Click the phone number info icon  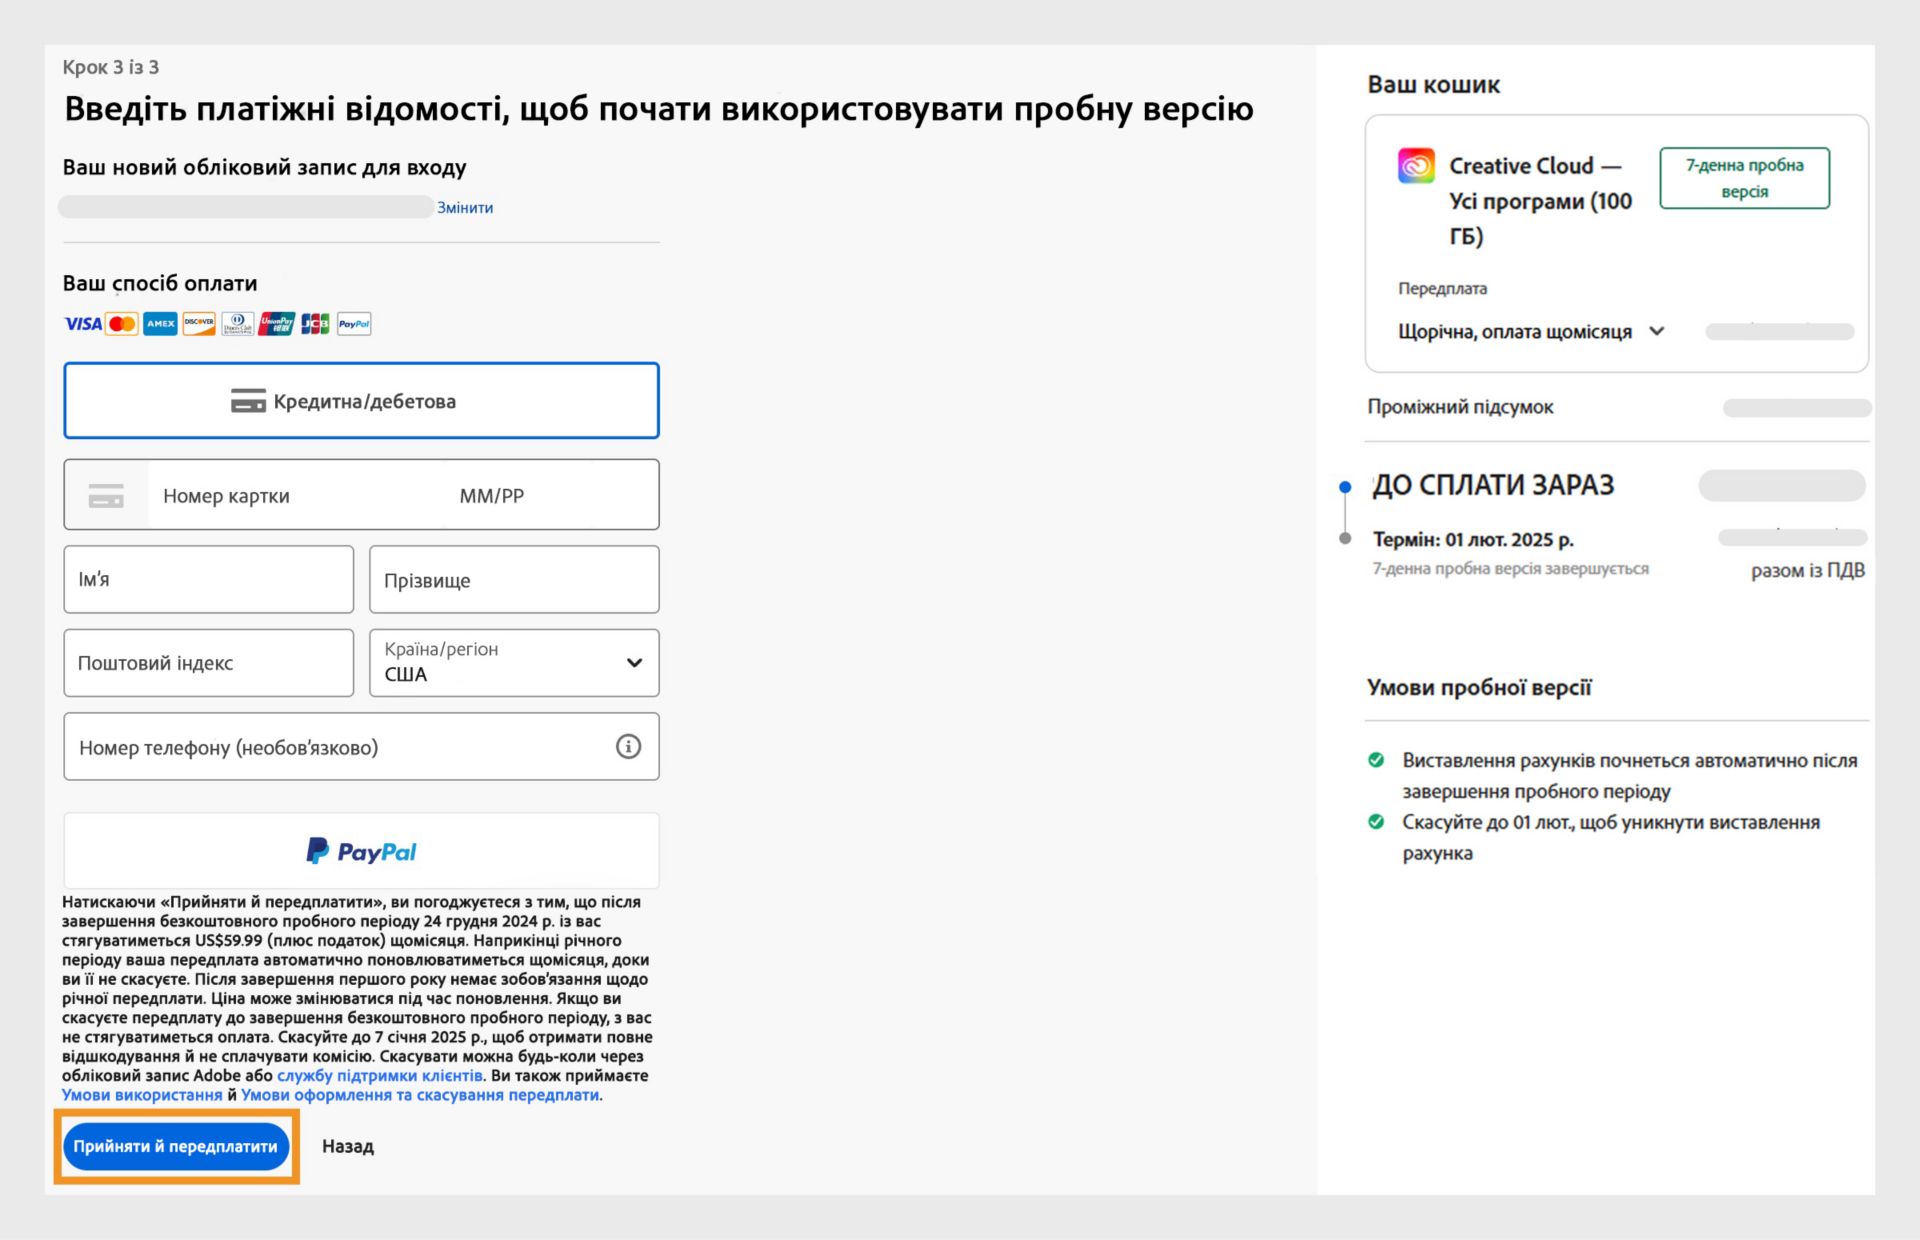pyautogui.click(x=628, y=747)
